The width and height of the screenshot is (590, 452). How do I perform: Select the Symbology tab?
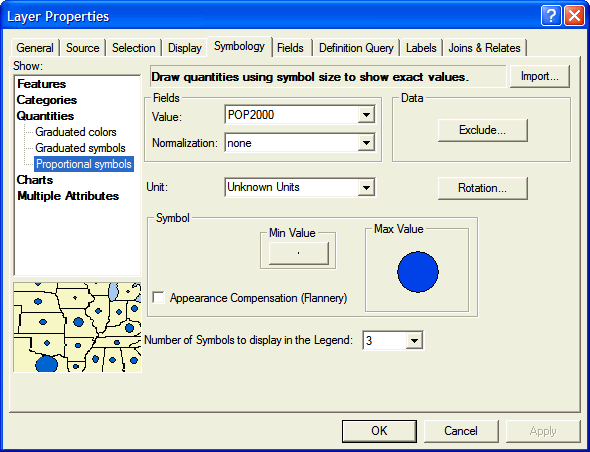coord(239,46)
